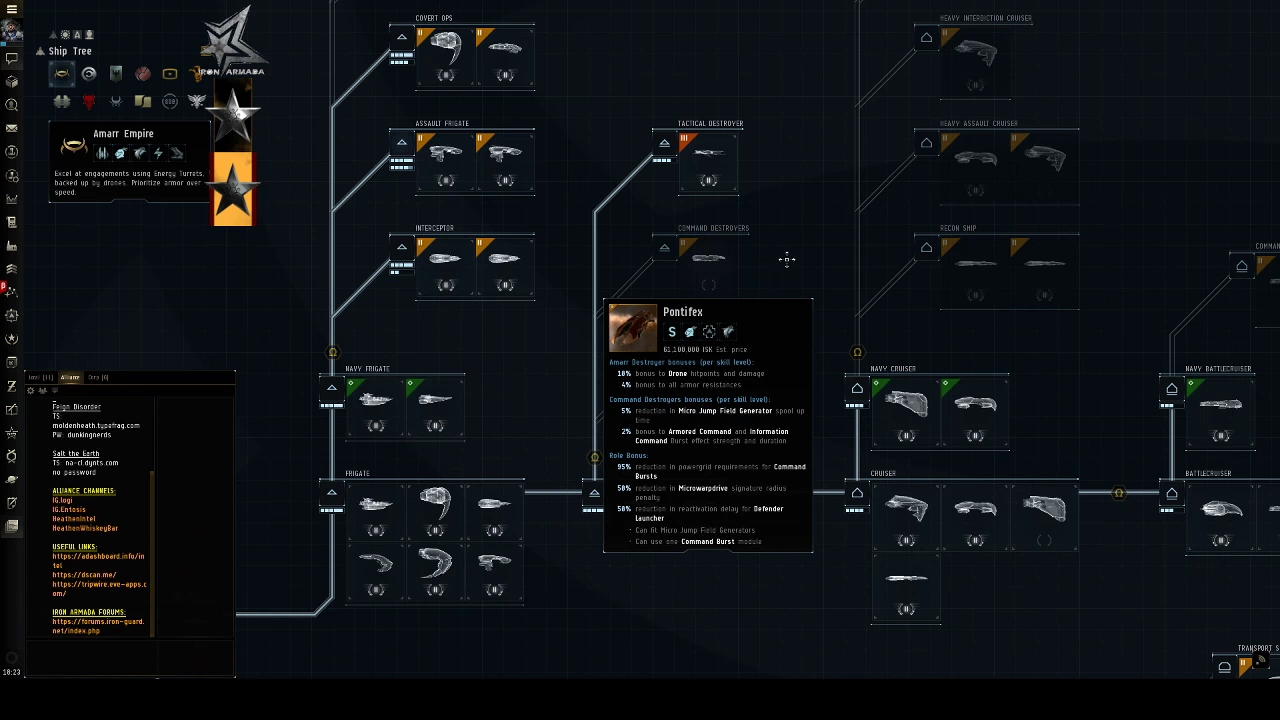Open the Neocom hamburger menu
The image size is (1280, 720).
pos(11,9)
